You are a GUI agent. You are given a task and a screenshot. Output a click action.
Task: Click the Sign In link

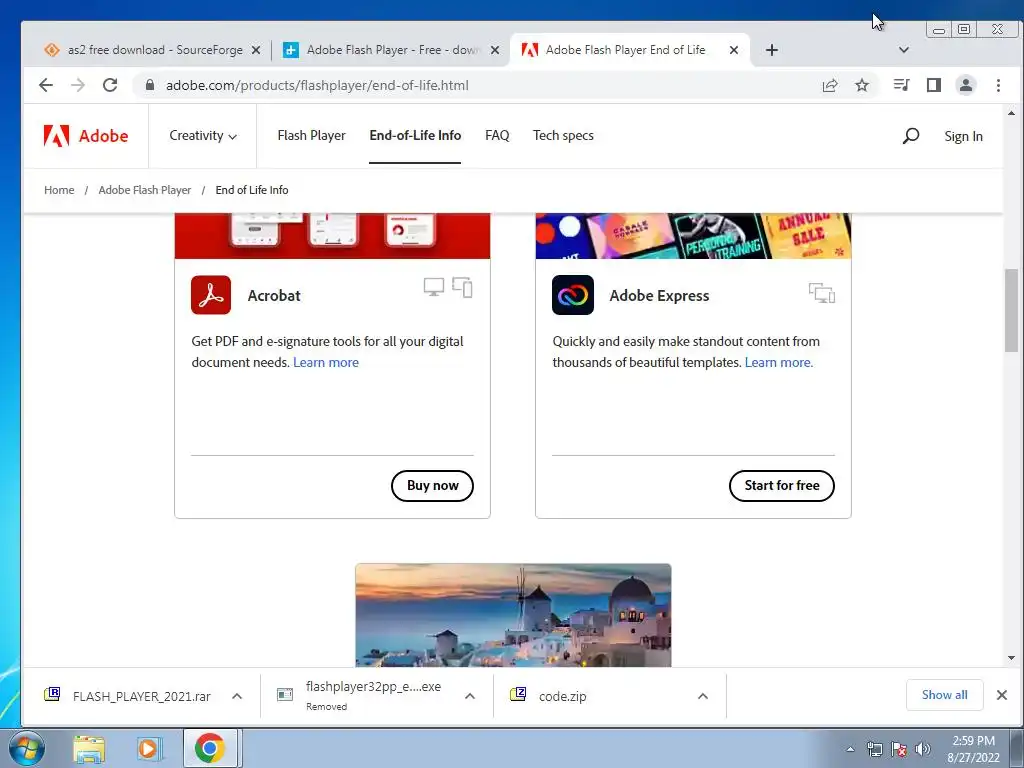pos(963,136)
